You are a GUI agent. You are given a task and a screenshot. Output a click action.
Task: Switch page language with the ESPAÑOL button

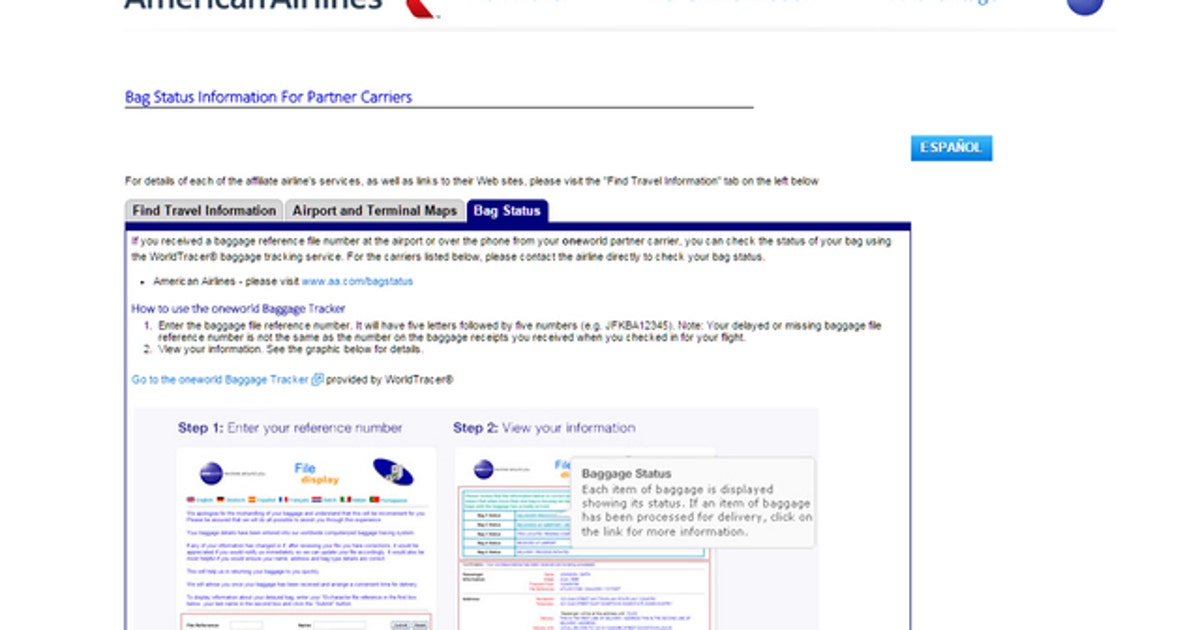pyautogui.click(x=951, y=148)
